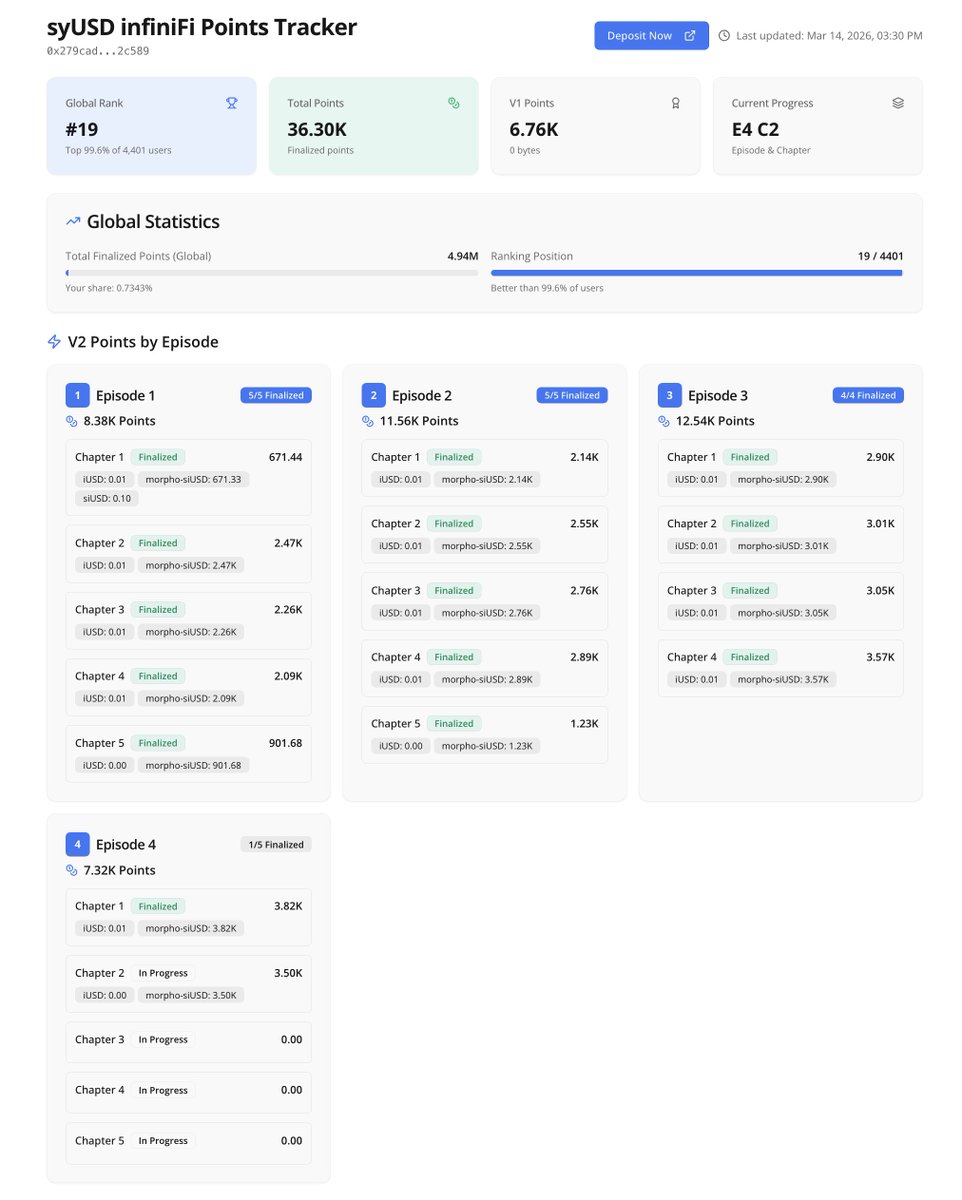Click Episode 2 5/5 Finalized badge

pos(572,395)
